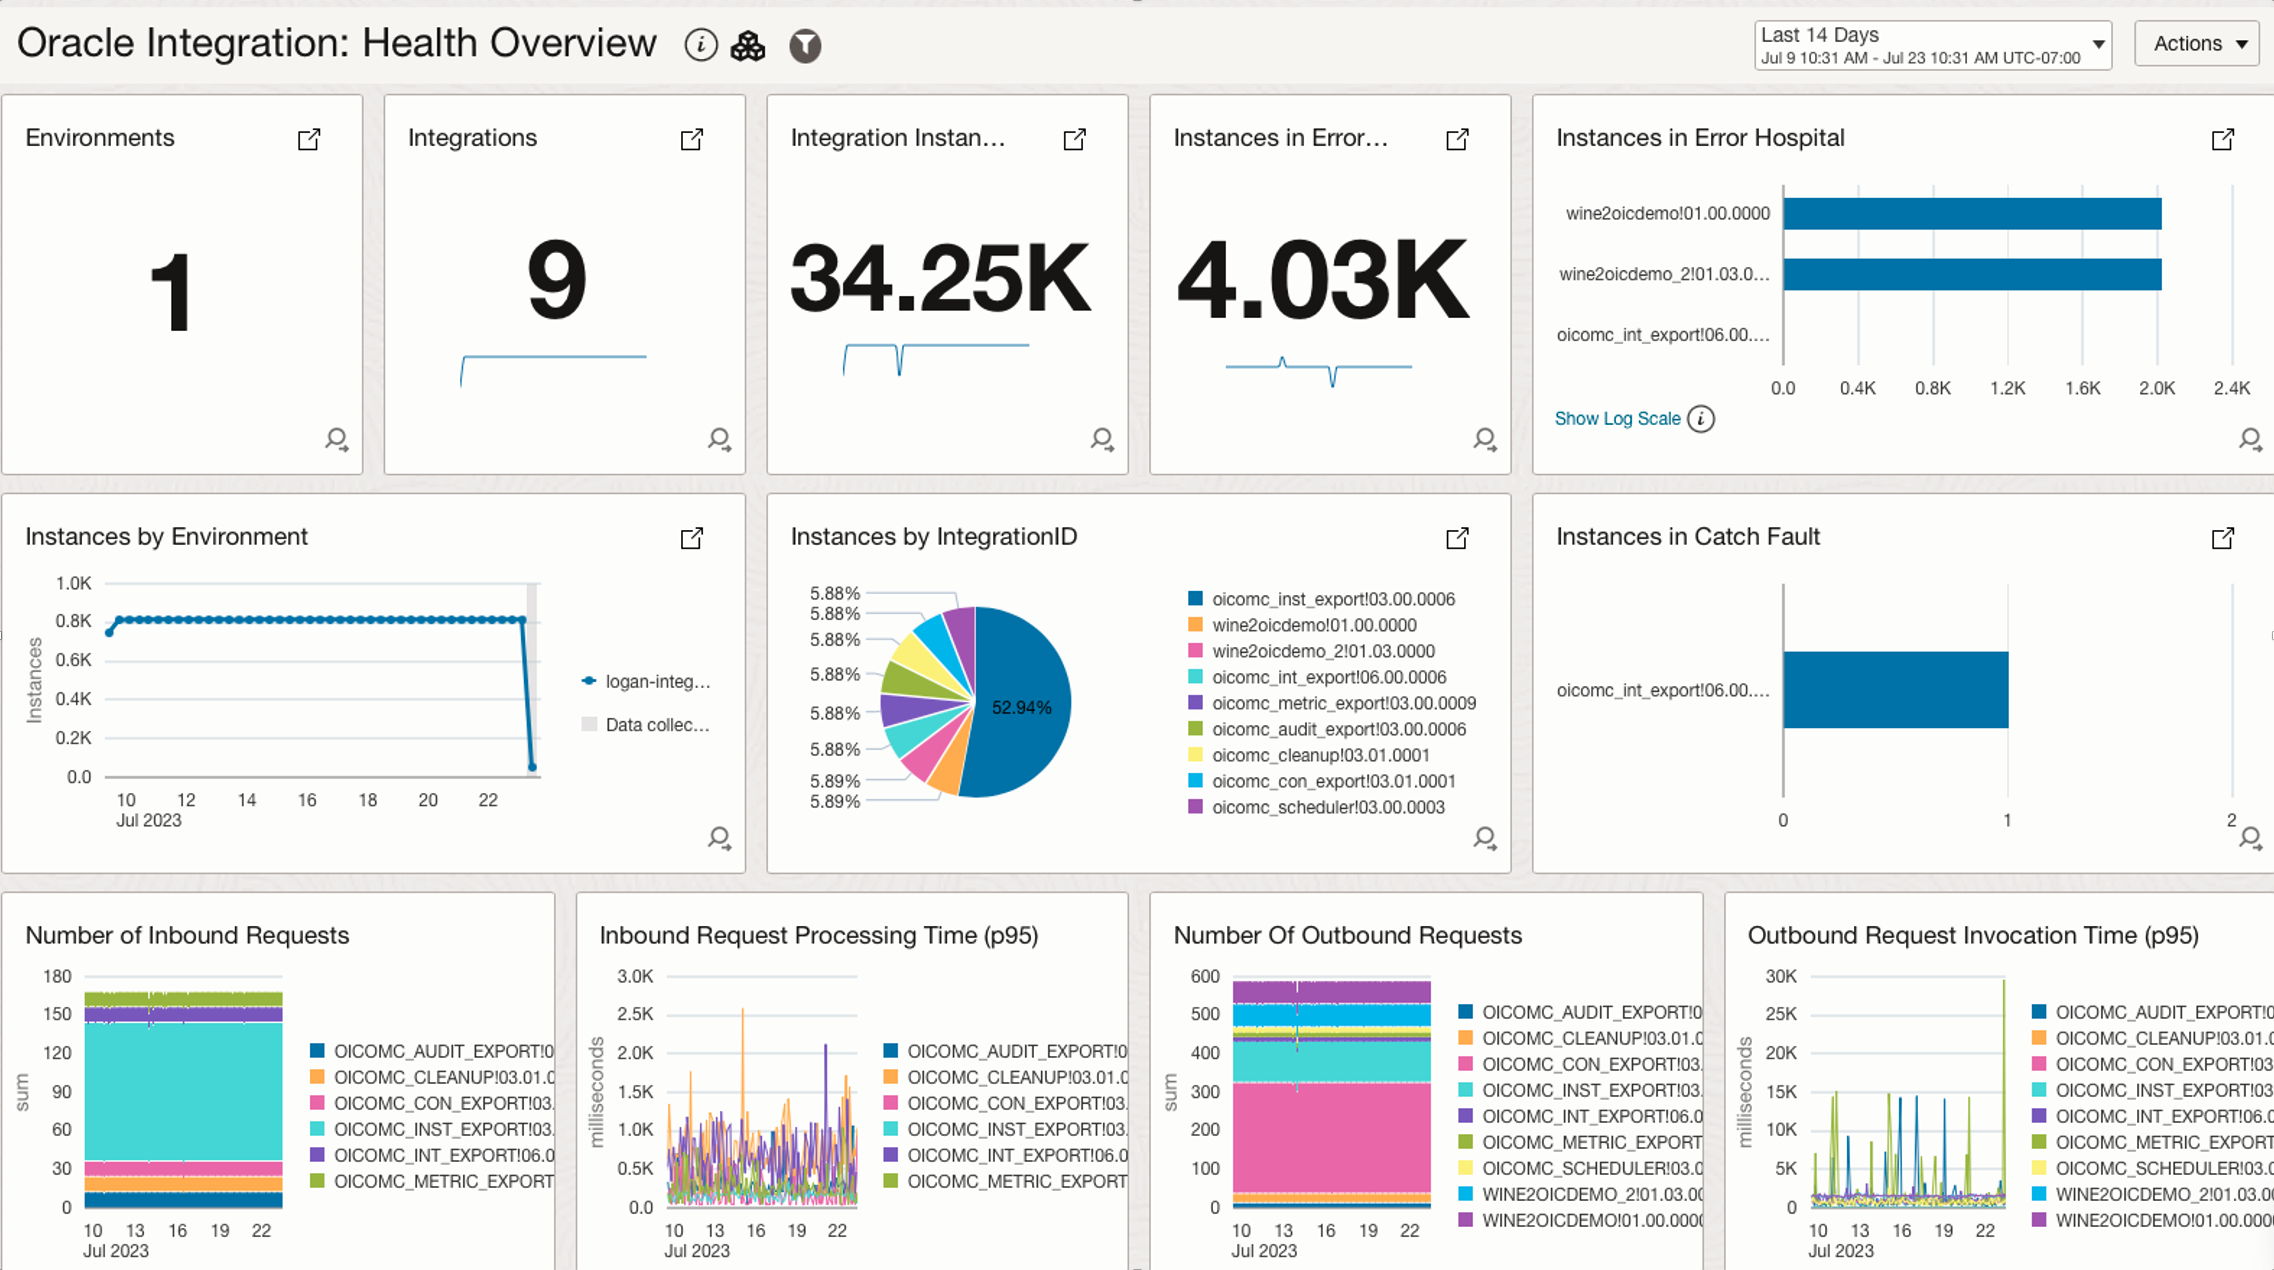This screenshot has width=2274, height=1270.
Task: Click the info icon beside Show Log Scale
Action: click(x=1702, y=418)
